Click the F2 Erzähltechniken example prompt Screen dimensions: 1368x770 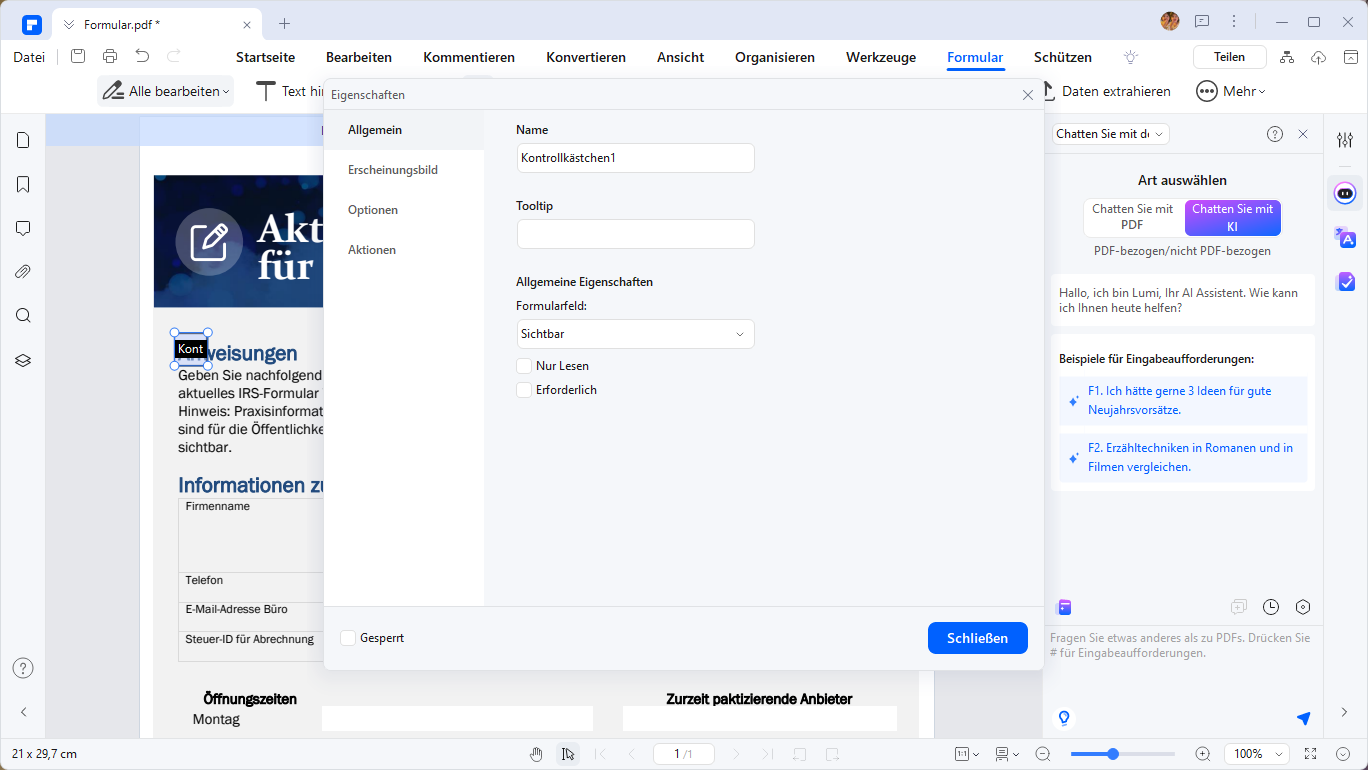coord(1183,457)
